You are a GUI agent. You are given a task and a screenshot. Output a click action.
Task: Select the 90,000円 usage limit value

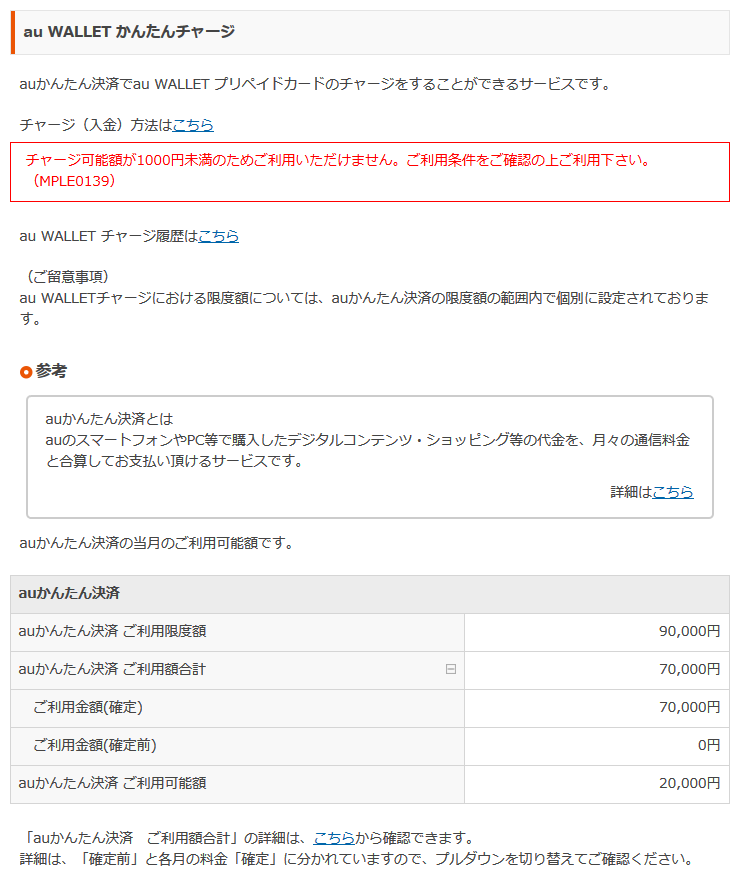point(689,631)
